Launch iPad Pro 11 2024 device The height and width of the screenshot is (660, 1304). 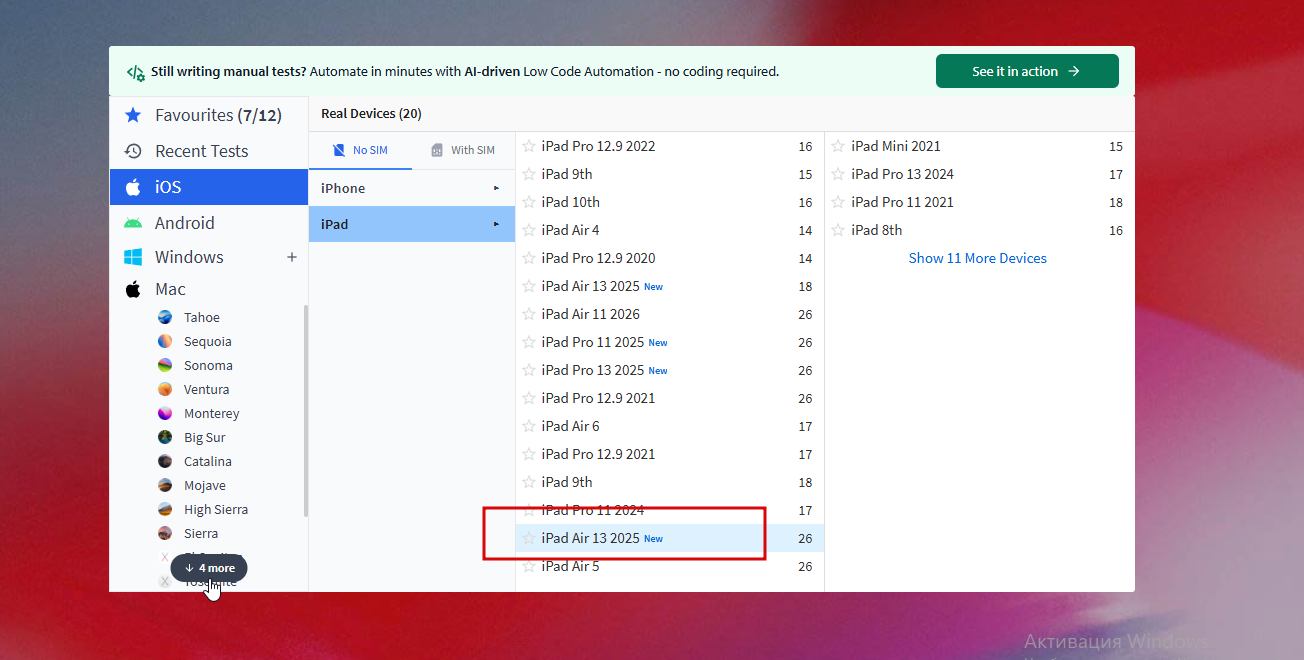click(670, 510)
